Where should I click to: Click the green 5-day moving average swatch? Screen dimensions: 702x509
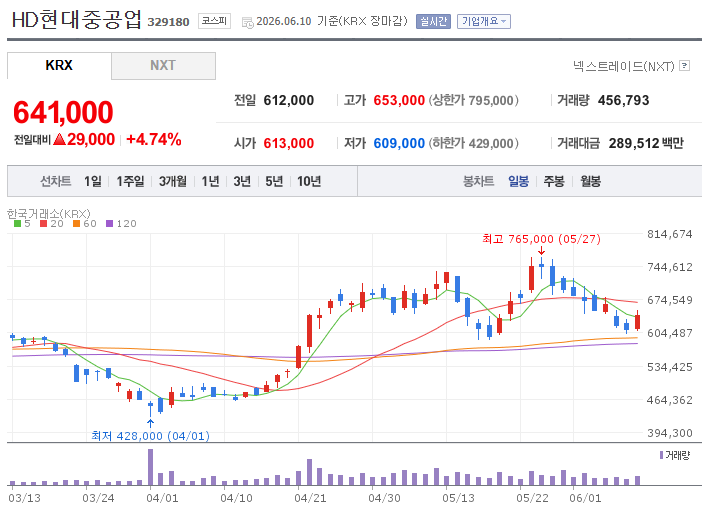pos(17,223)
